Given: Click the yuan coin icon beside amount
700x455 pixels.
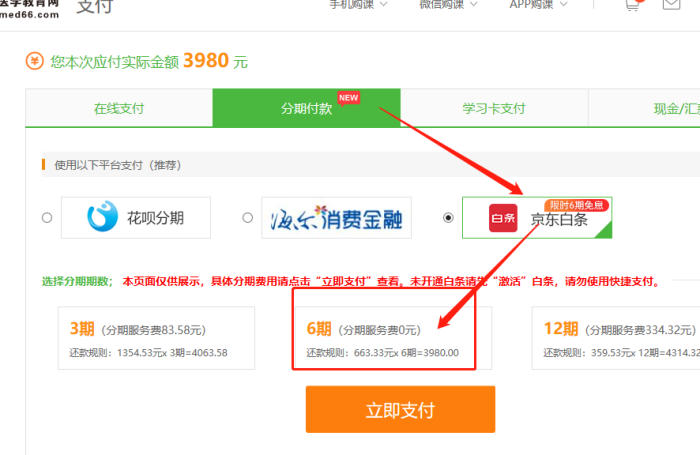Looking at the screenshot, I should [x=35, y=62].
